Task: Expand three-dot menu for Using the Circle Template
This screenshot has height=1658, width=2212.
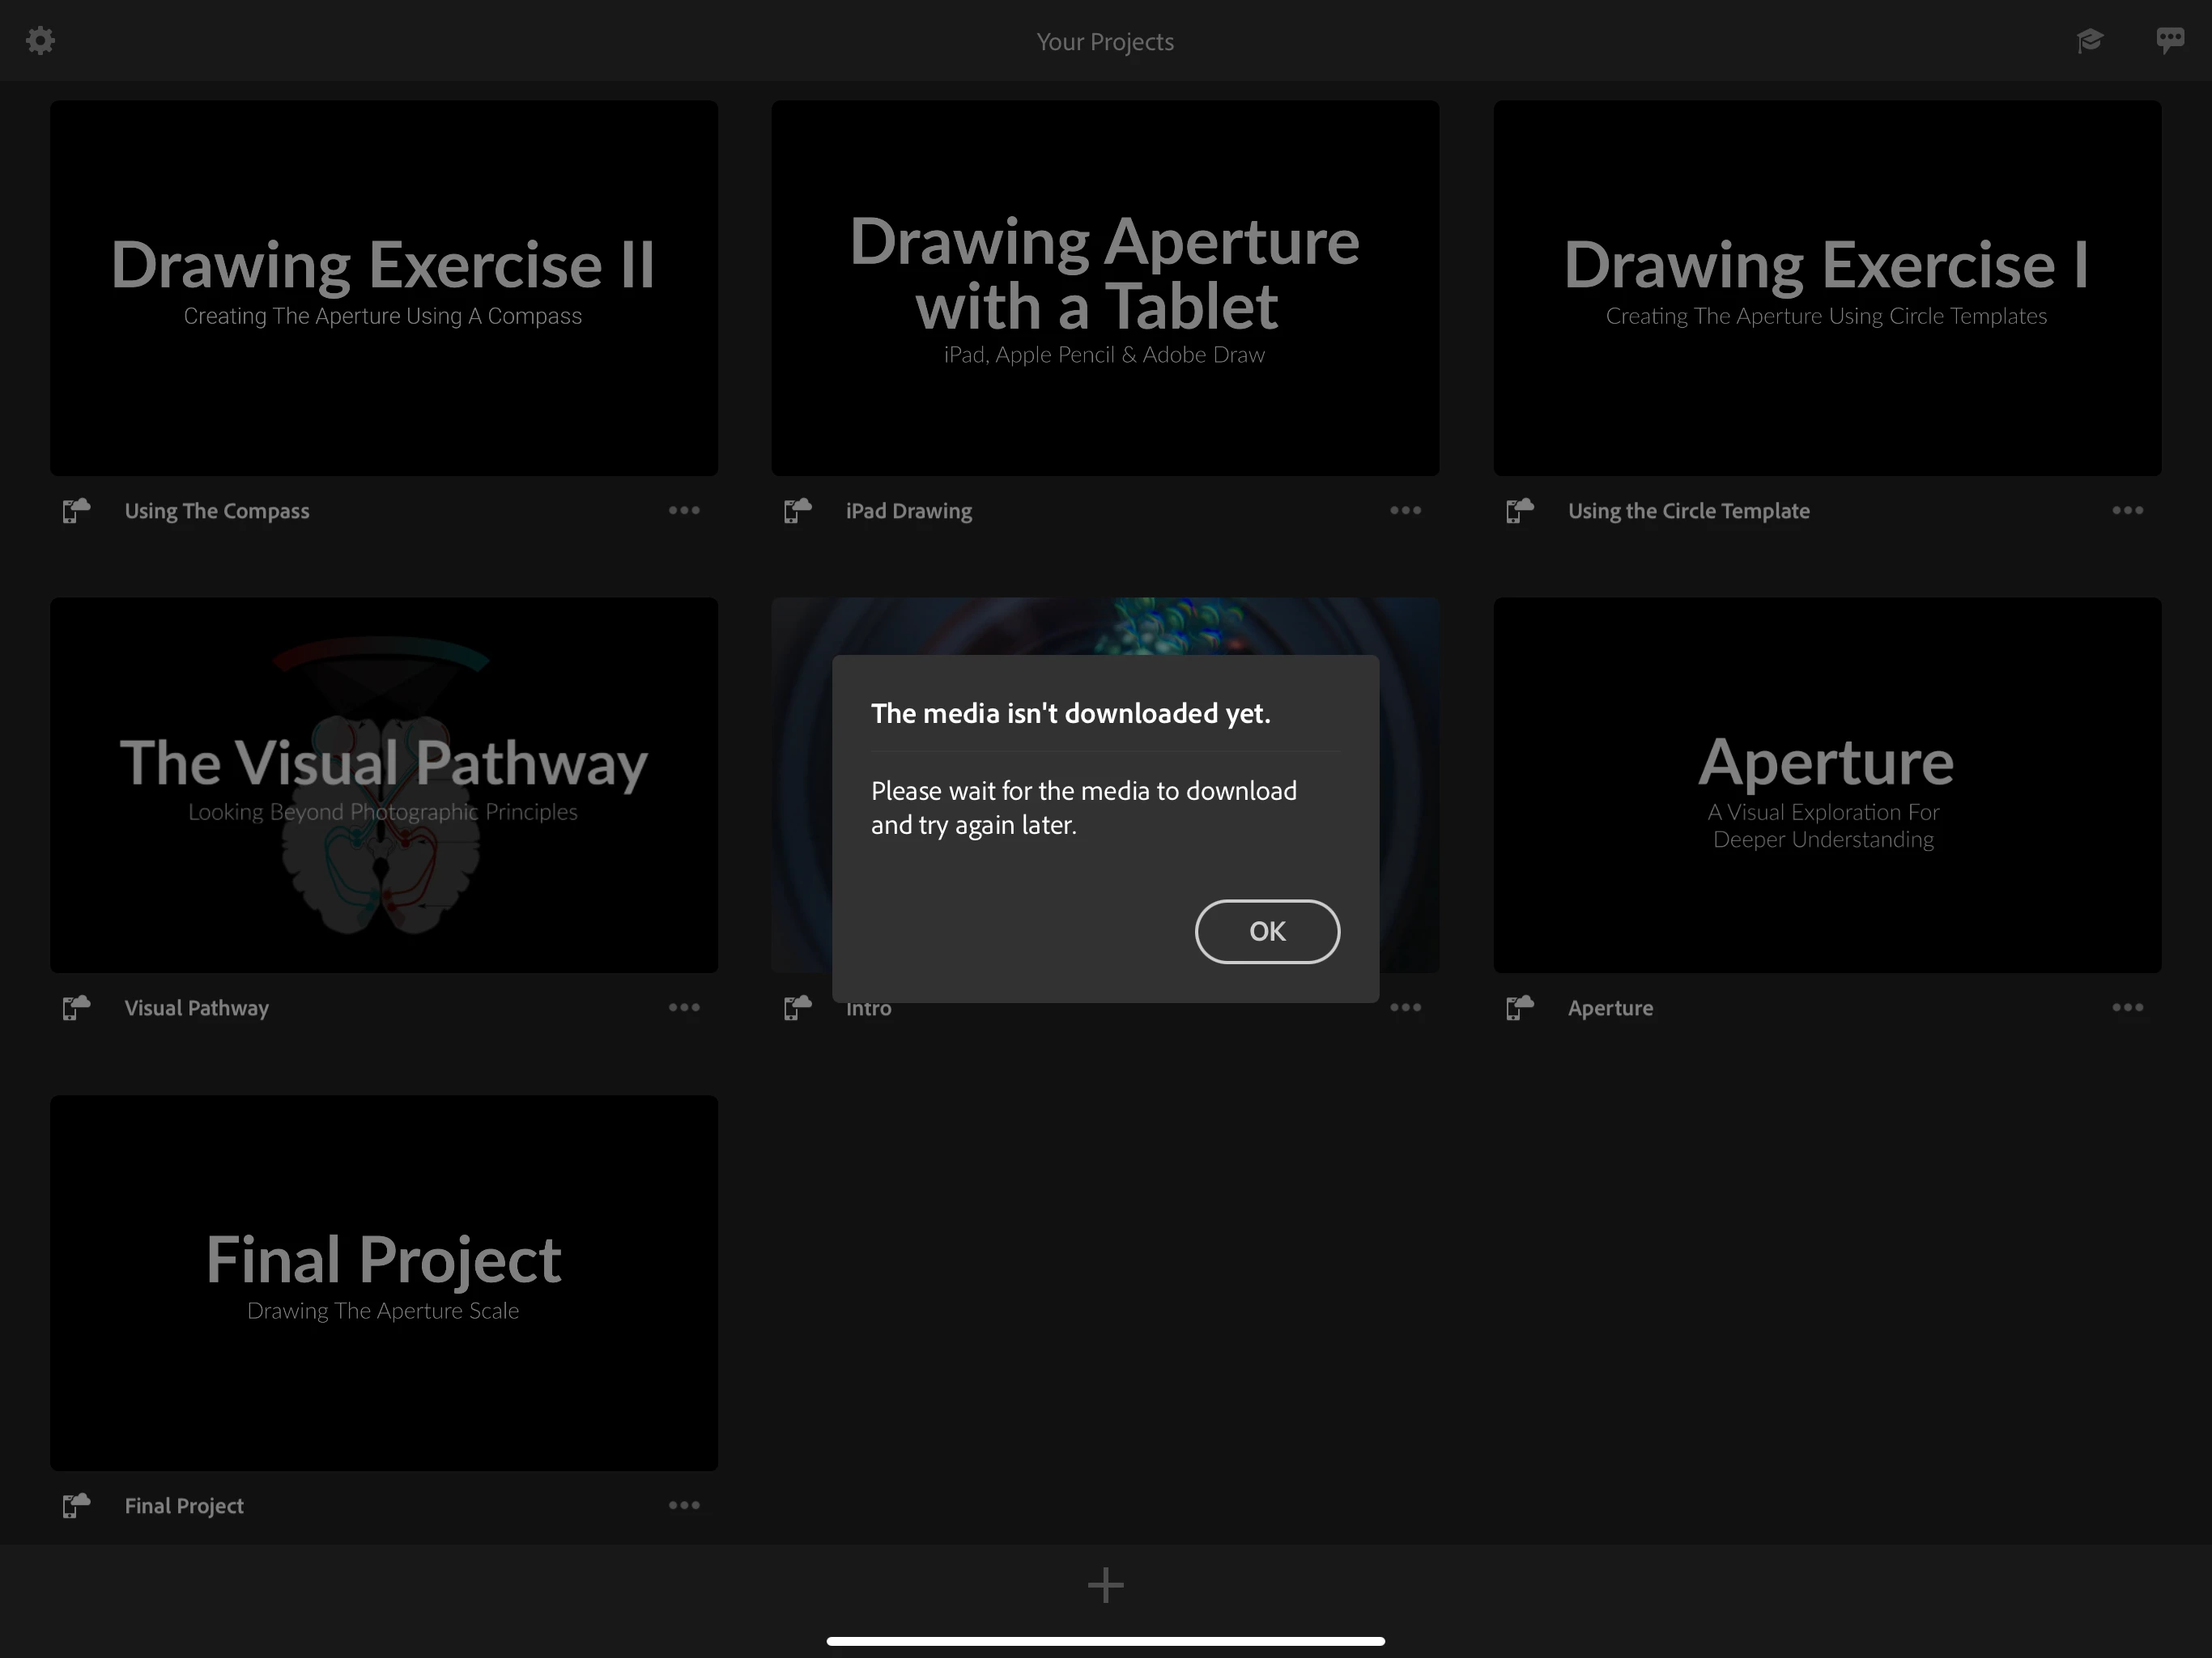Action: point(2127,511)
